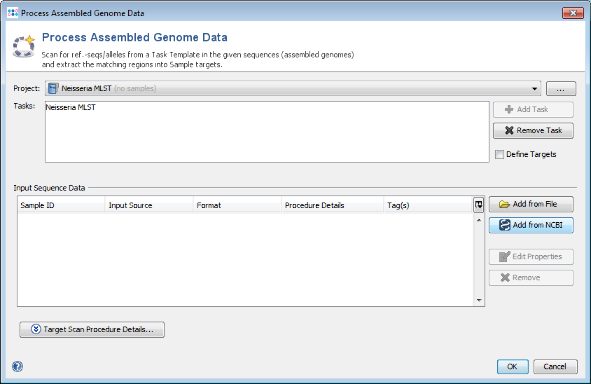Click the Format column header
Image resolution: width=591 pixels, height=384 pixels.
(x=237, y=205)
